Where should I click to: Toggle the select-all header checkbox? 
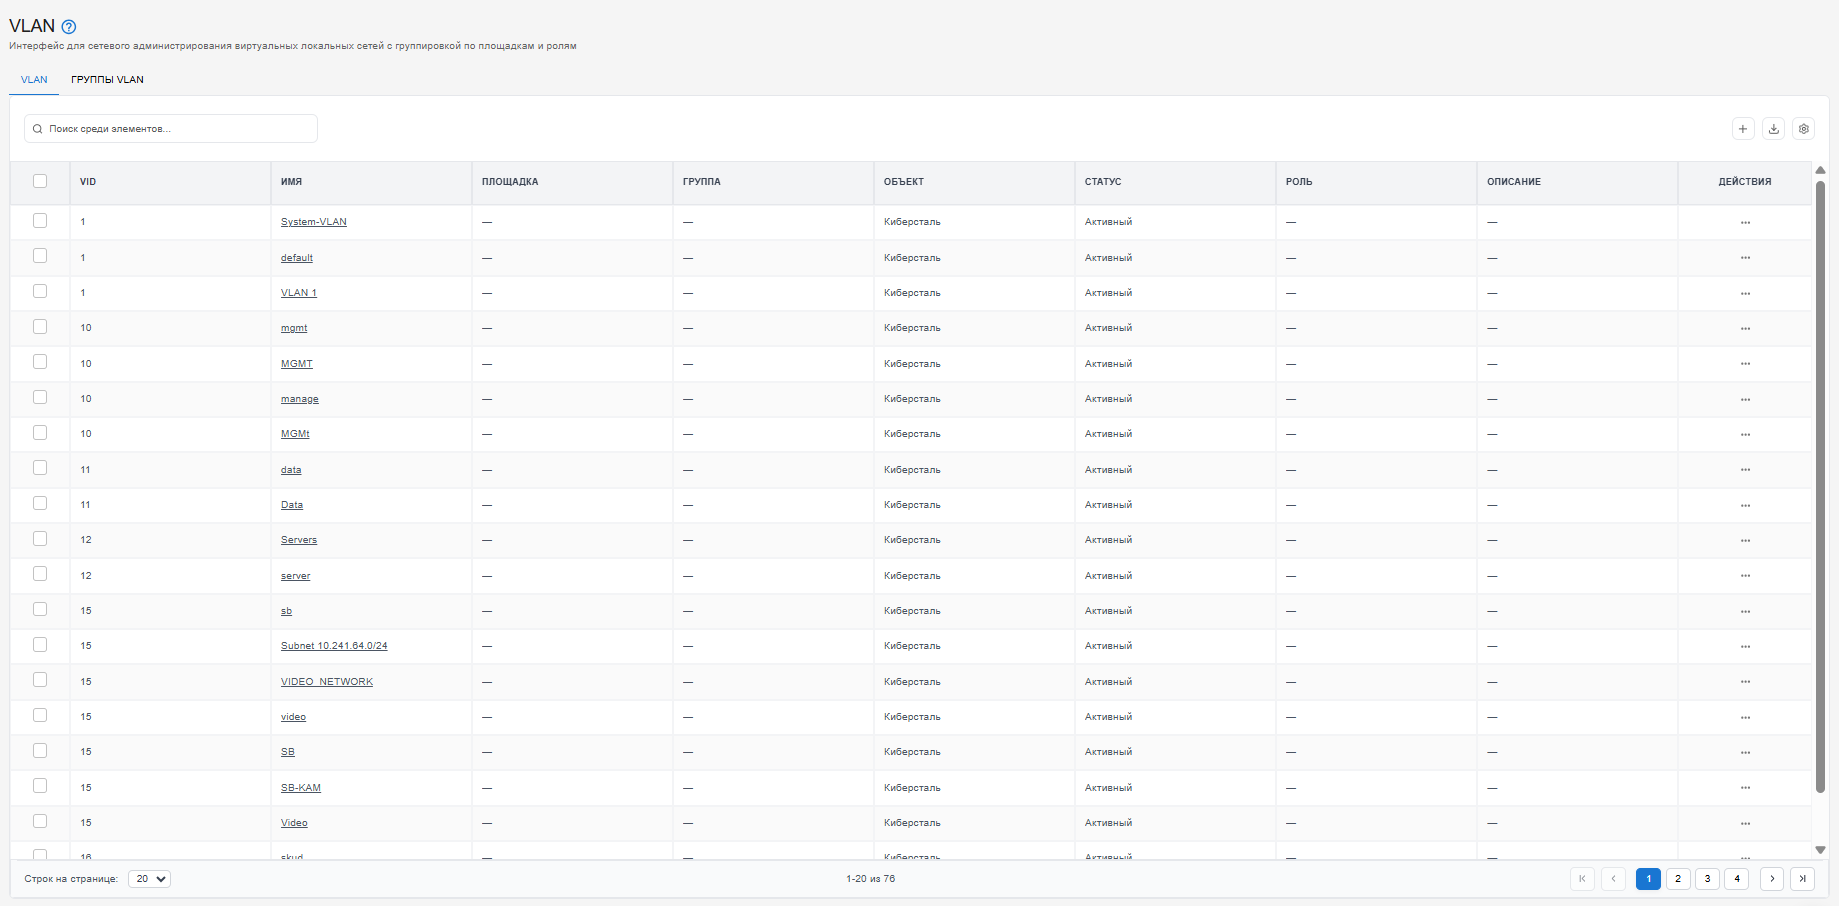pyautogui.click(x=40, y=181)
